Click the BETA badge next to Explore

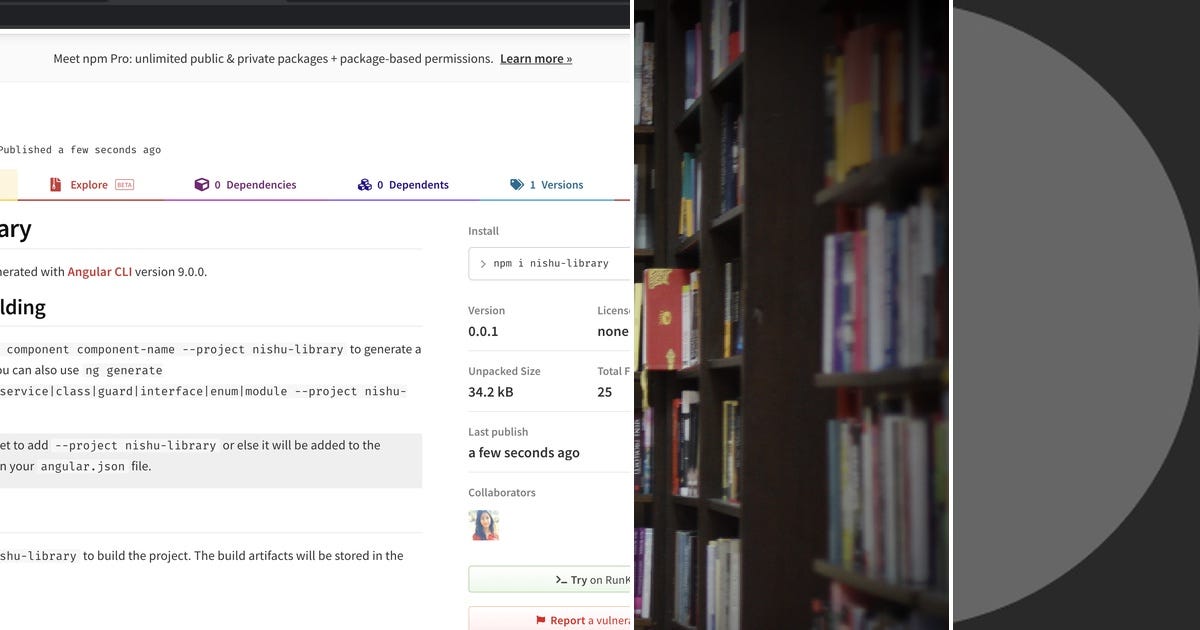coord(123,184)
